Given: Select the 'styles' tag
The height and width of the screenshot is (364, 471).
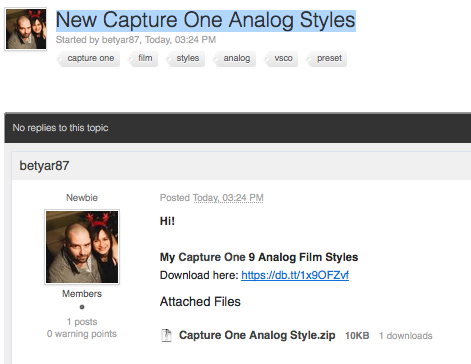Looking at the screenshot, I should (186, 58).
